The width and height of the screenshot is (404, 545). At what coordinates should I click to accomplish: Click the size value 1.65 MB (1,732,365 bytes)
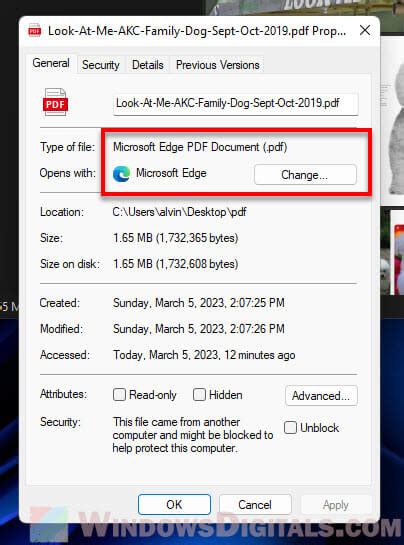176,238
